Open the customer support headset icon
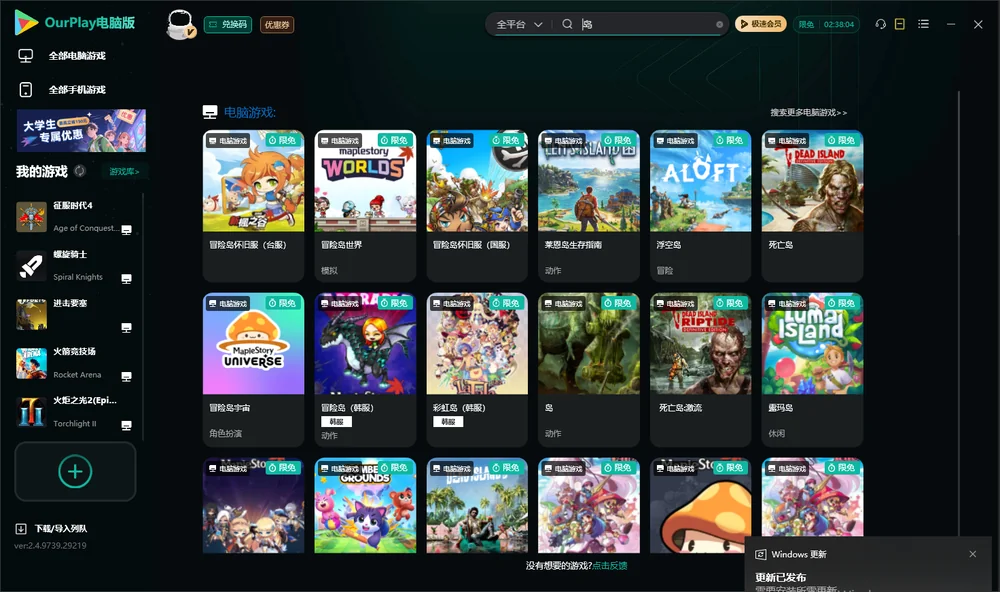This screenshot has height=592, width=1000. click(x=880, y=24)
